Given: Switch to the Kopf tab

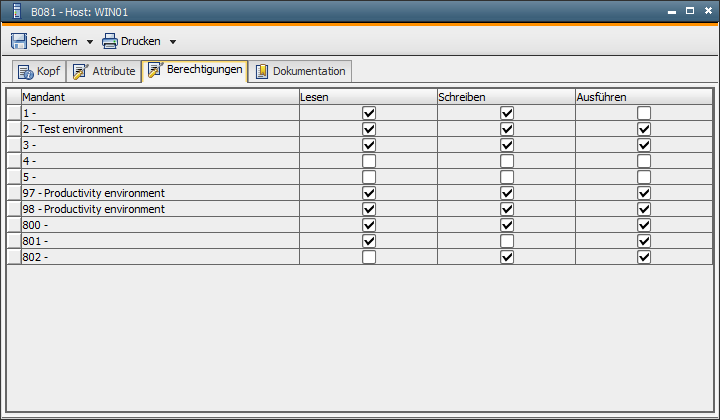Looking at the screenshot, I should pos(39,72).
